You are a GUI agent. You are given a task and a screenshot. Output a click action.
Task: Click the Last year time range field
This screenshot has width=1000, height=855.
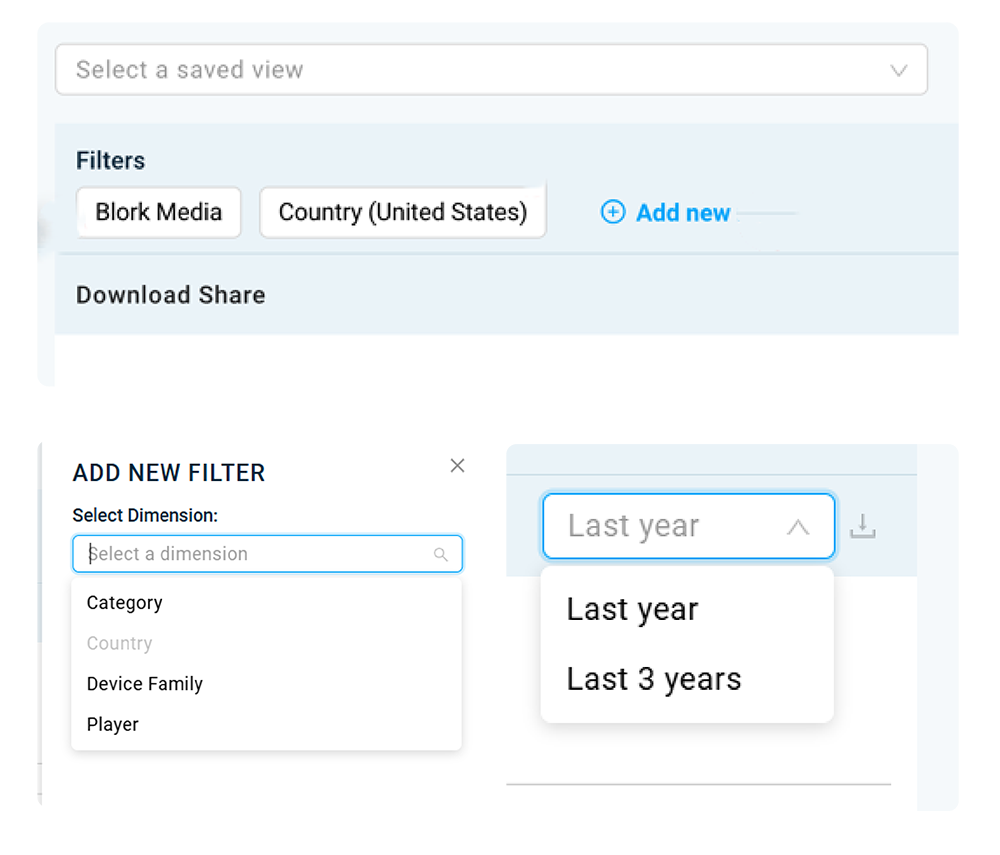coord(660,526)
